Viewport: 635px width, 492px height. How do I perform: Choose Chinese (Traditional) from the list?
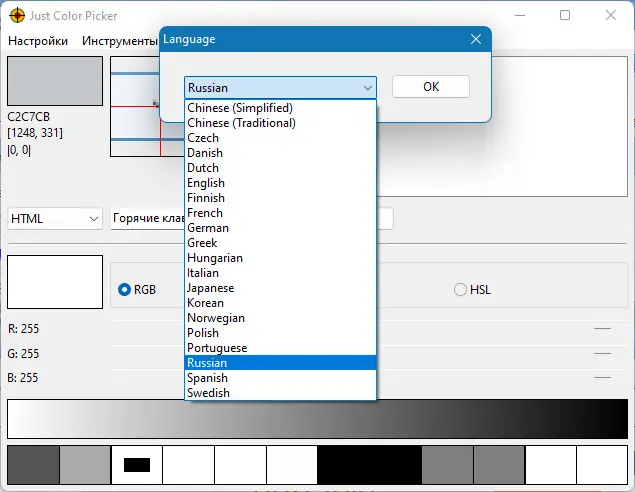280,123
